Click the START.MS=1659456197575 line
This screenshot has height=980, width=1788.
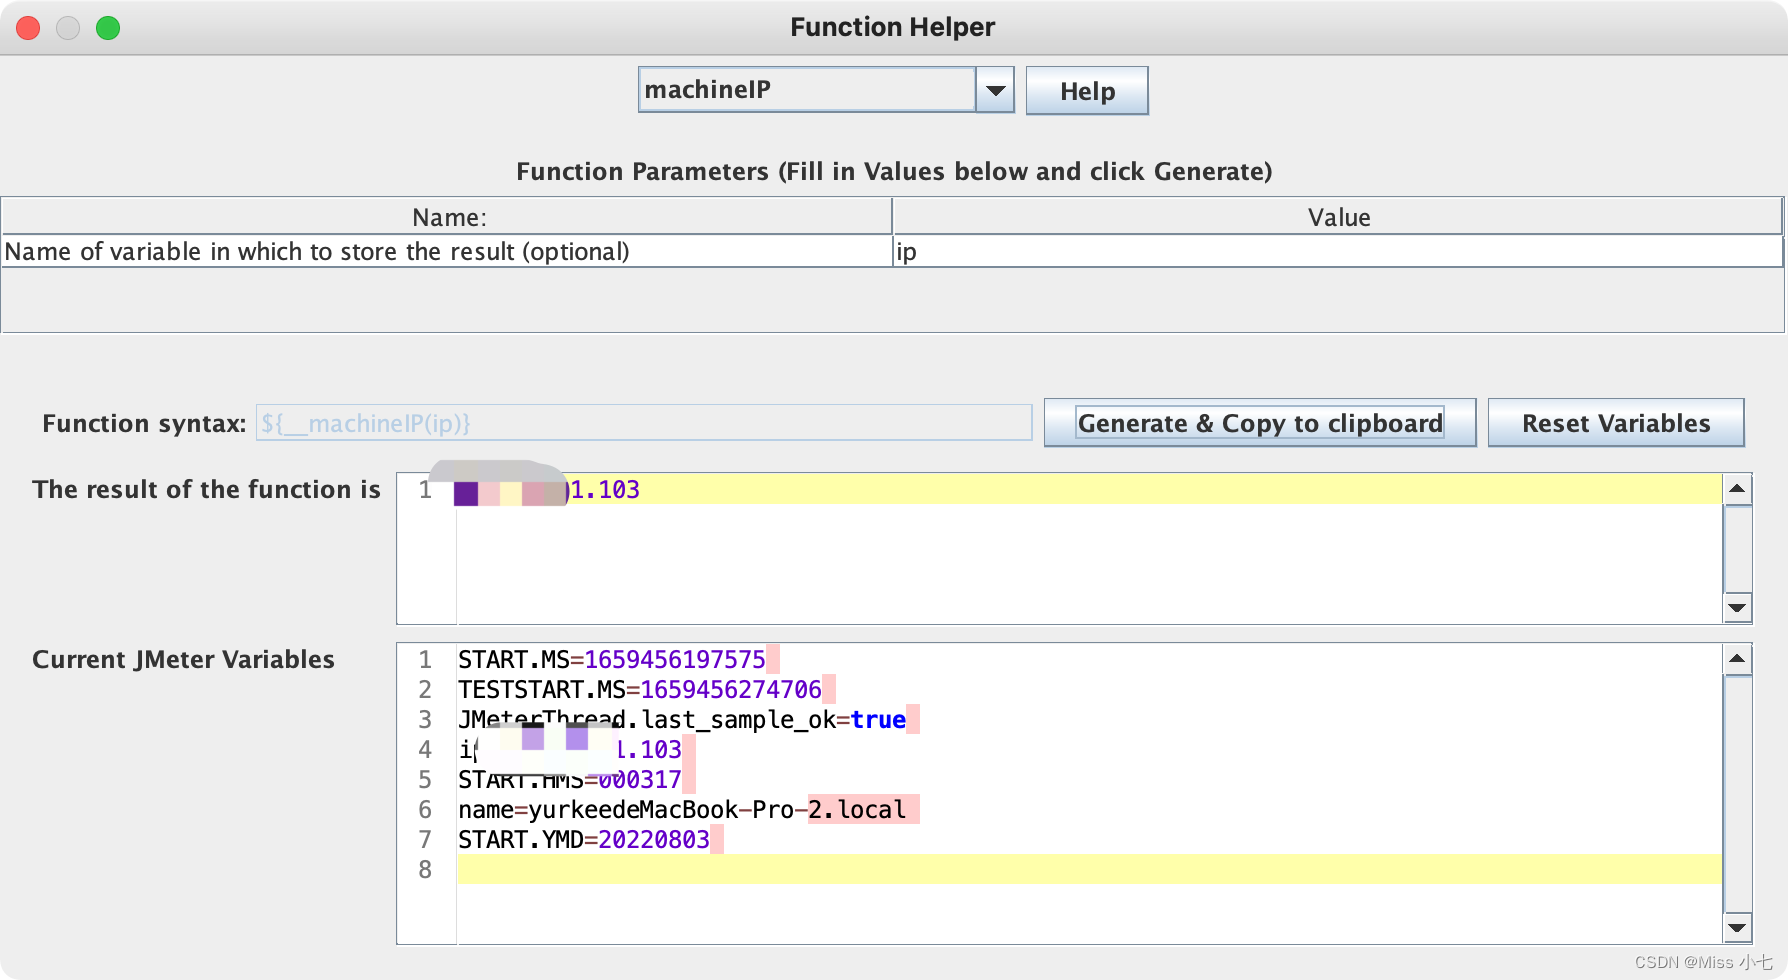pos(612,660)
